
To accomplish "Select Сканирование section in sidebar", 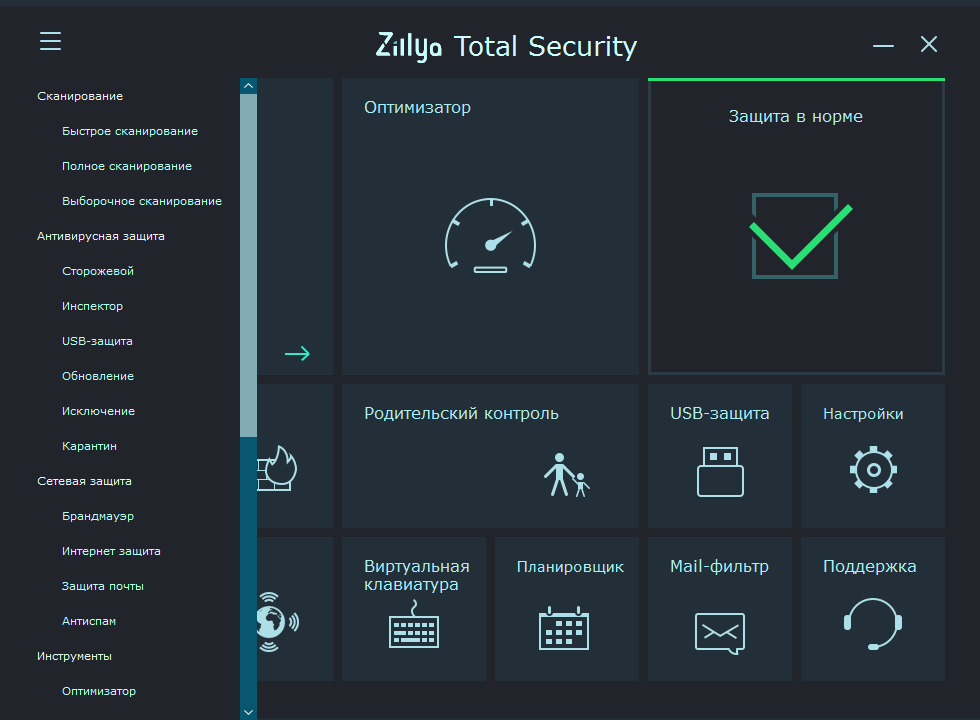I will pos(80,96).
